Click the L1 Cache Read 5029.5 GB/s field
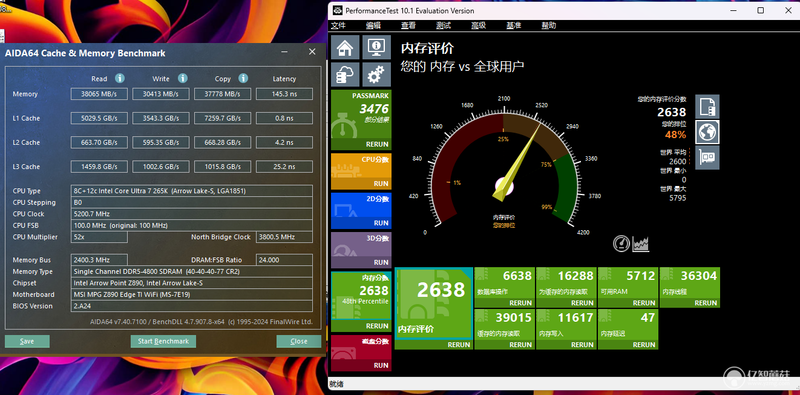800x395 pixels. point(99,118)
